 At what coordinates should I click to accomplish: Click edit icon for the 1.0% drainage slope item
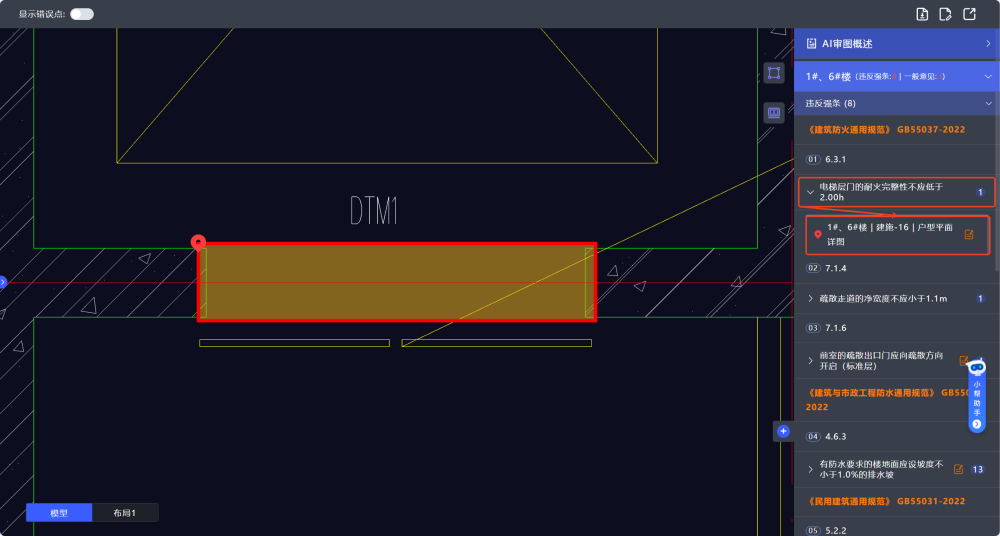tap(958, 469)
